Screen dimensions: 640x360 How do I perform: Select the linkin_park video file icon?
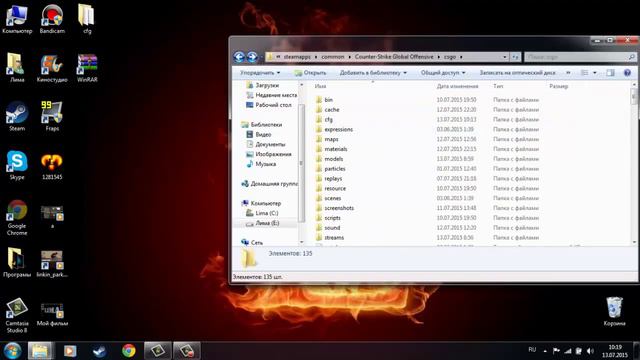pos(52,263)
